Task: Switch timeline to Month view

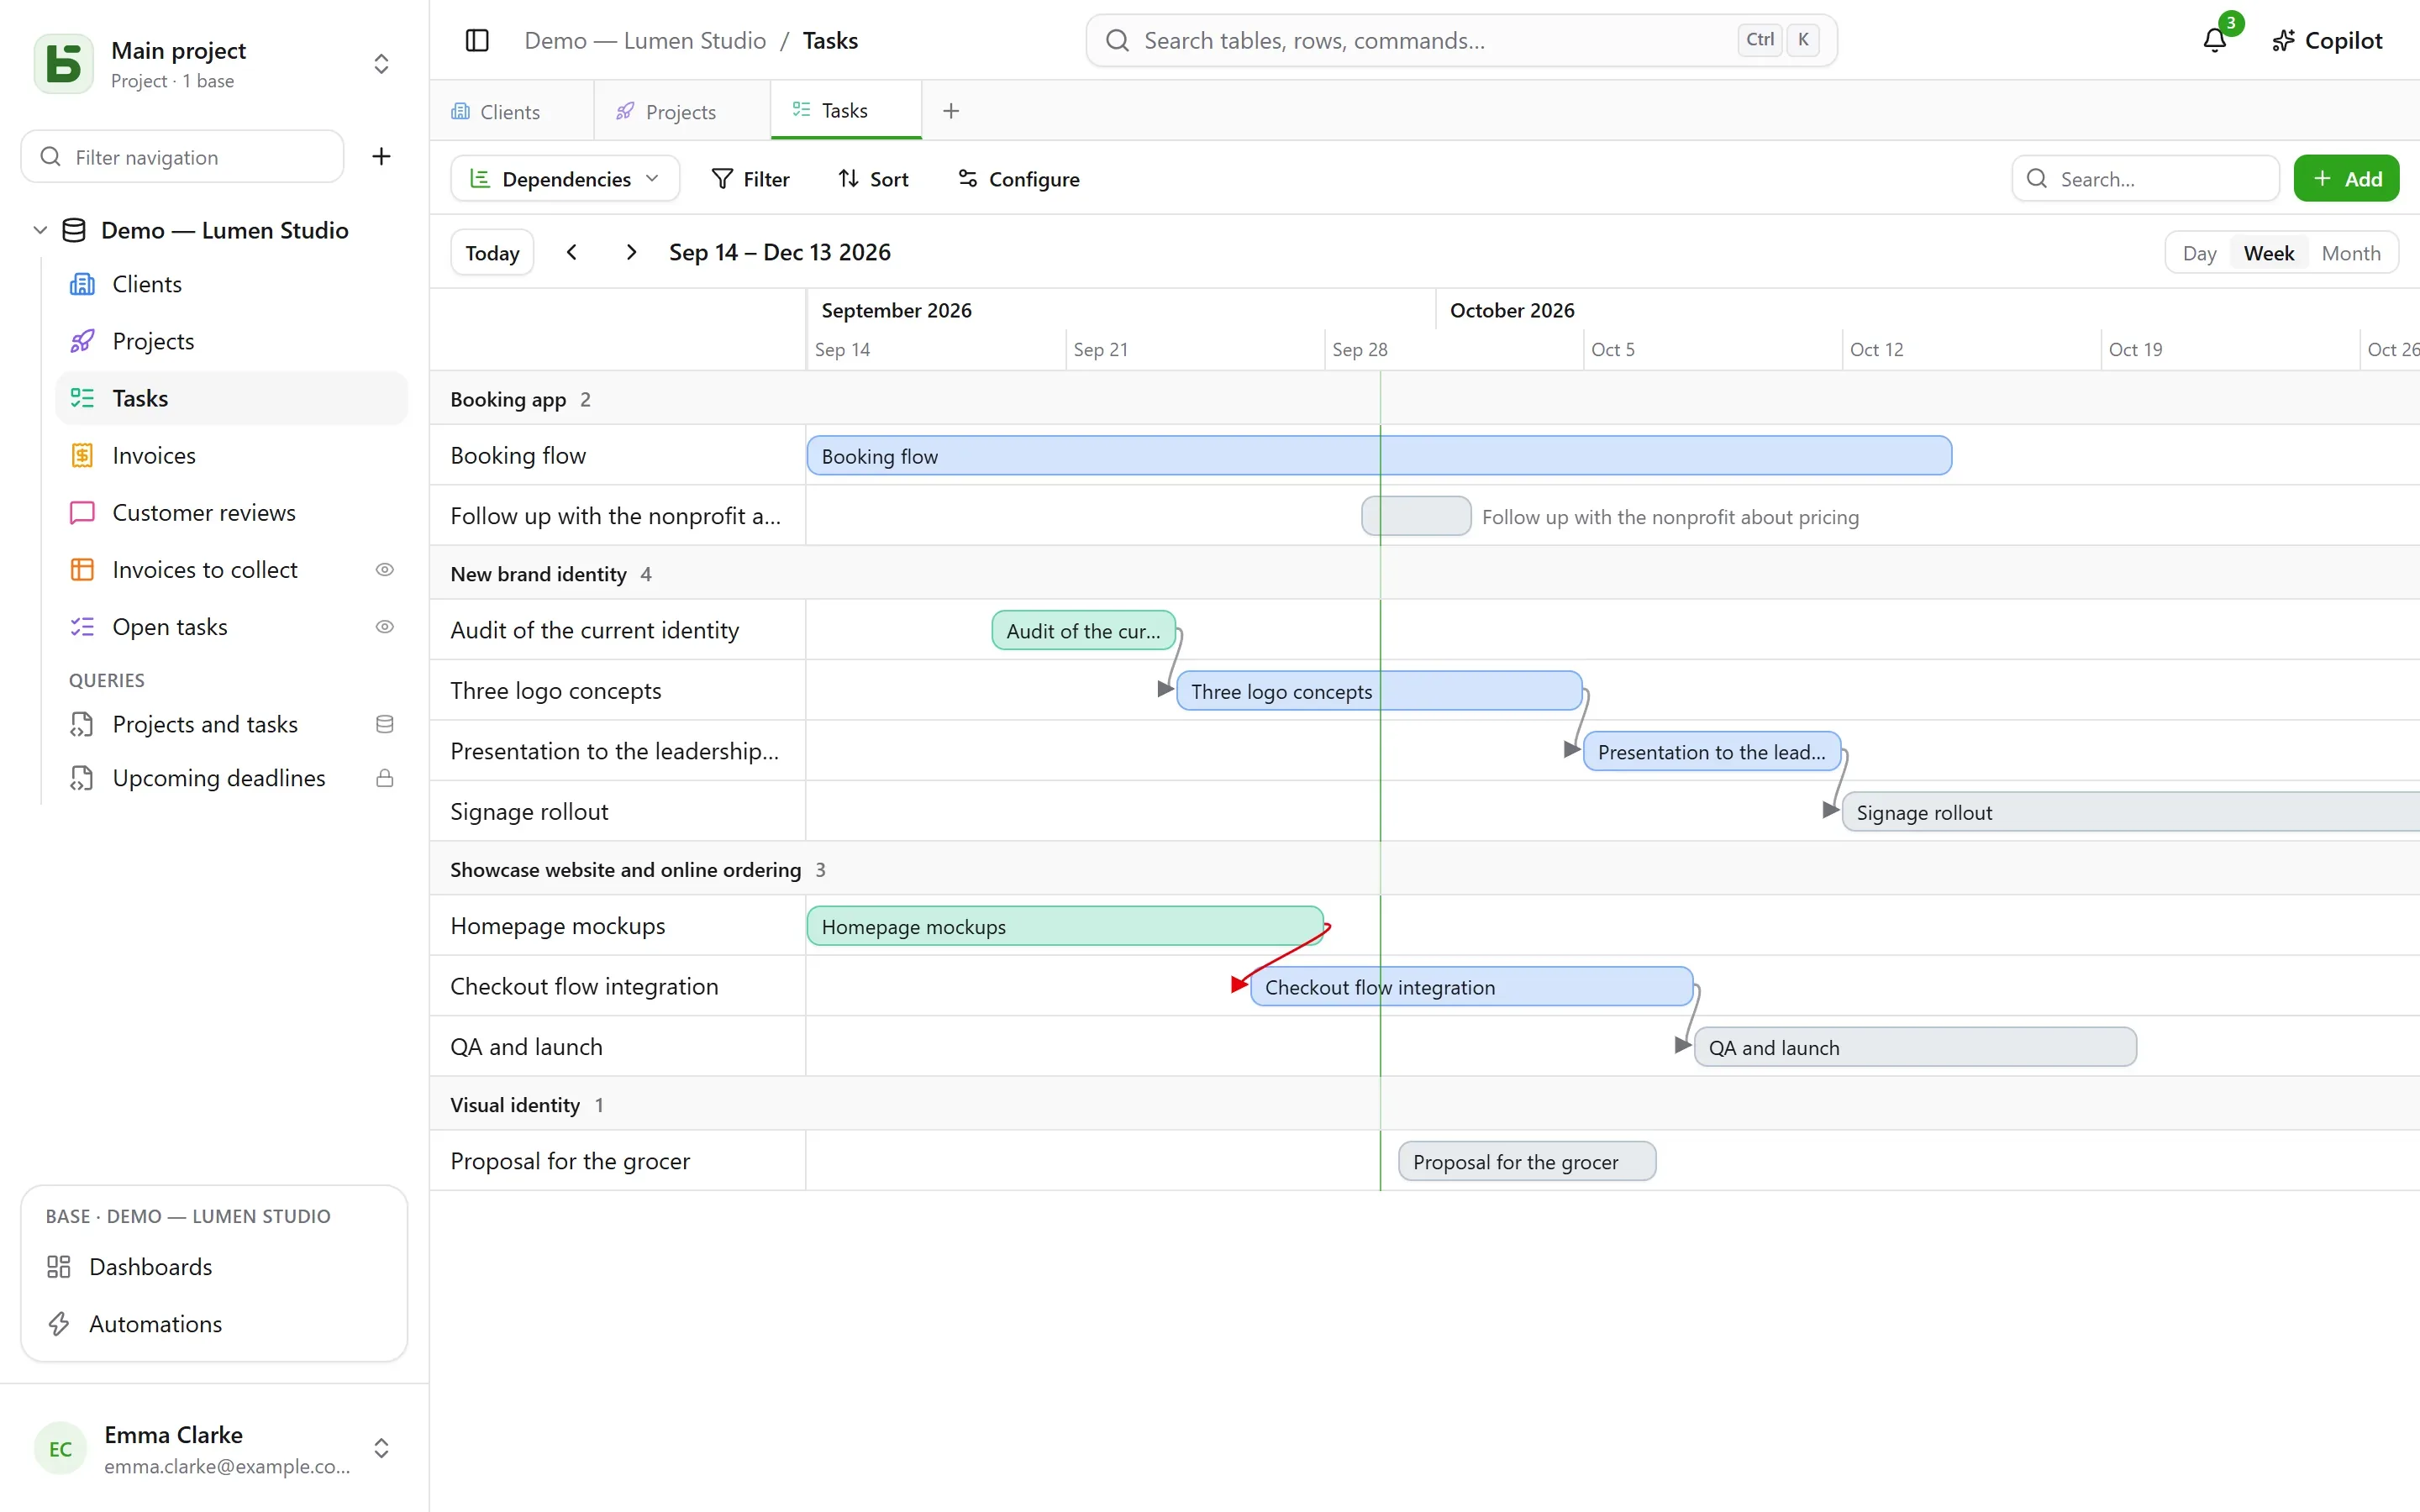Action: (x=2350, y=253)
